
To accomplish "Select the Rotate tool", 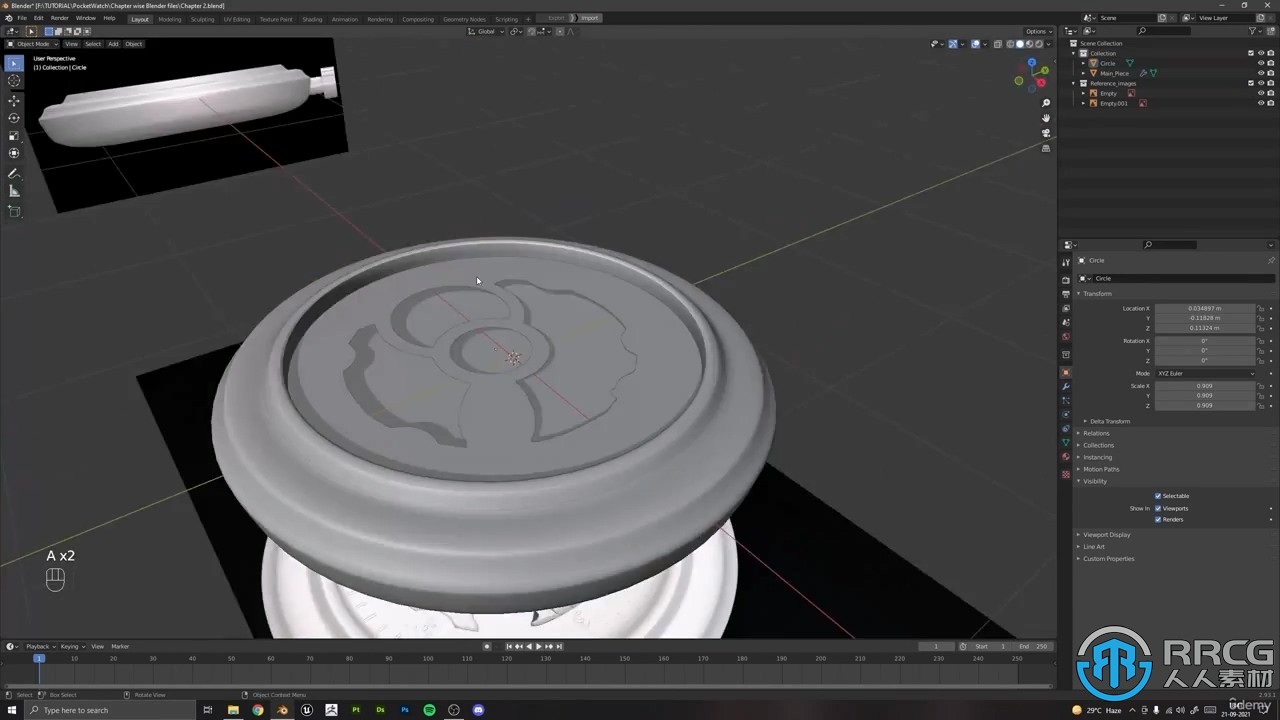I will [x=14, y=118].
